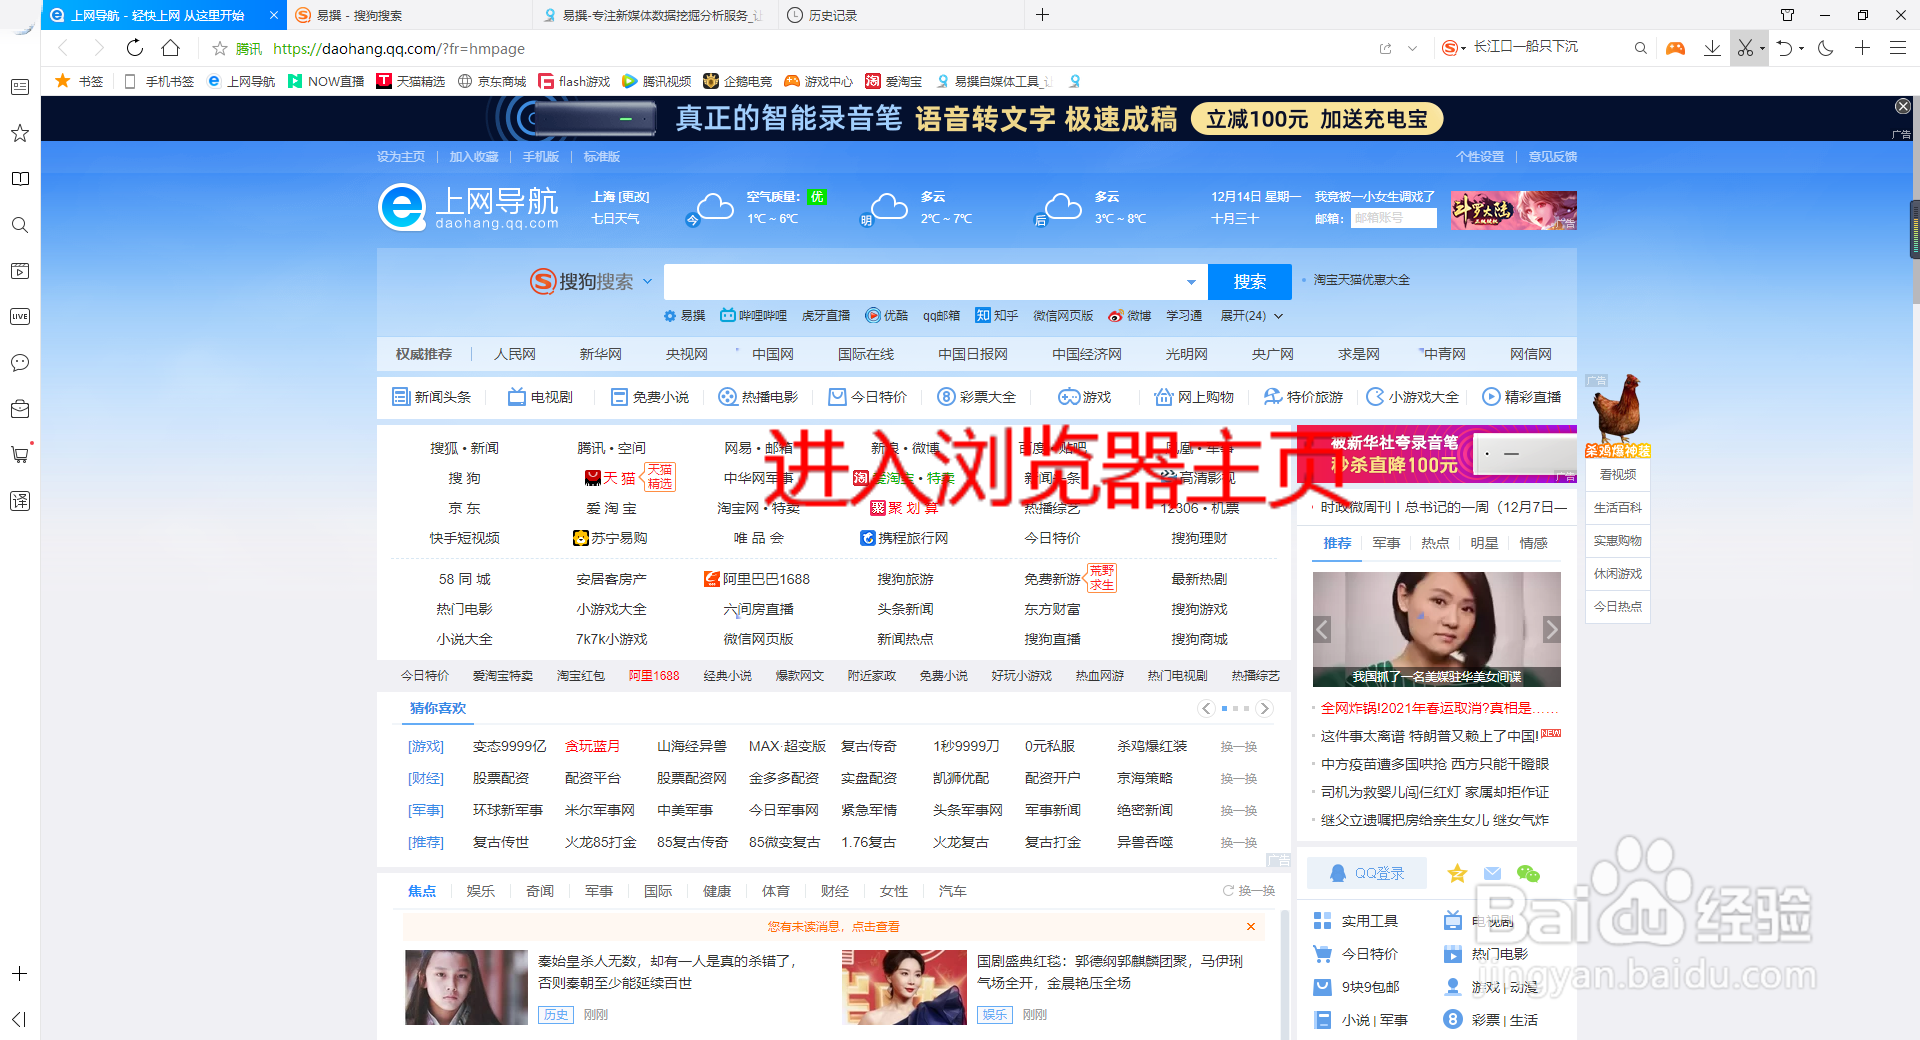Viewport: 1920px width, 1040px height.
Task: Open the 京东商城 bookmark
Action: [x=492, y=81]
